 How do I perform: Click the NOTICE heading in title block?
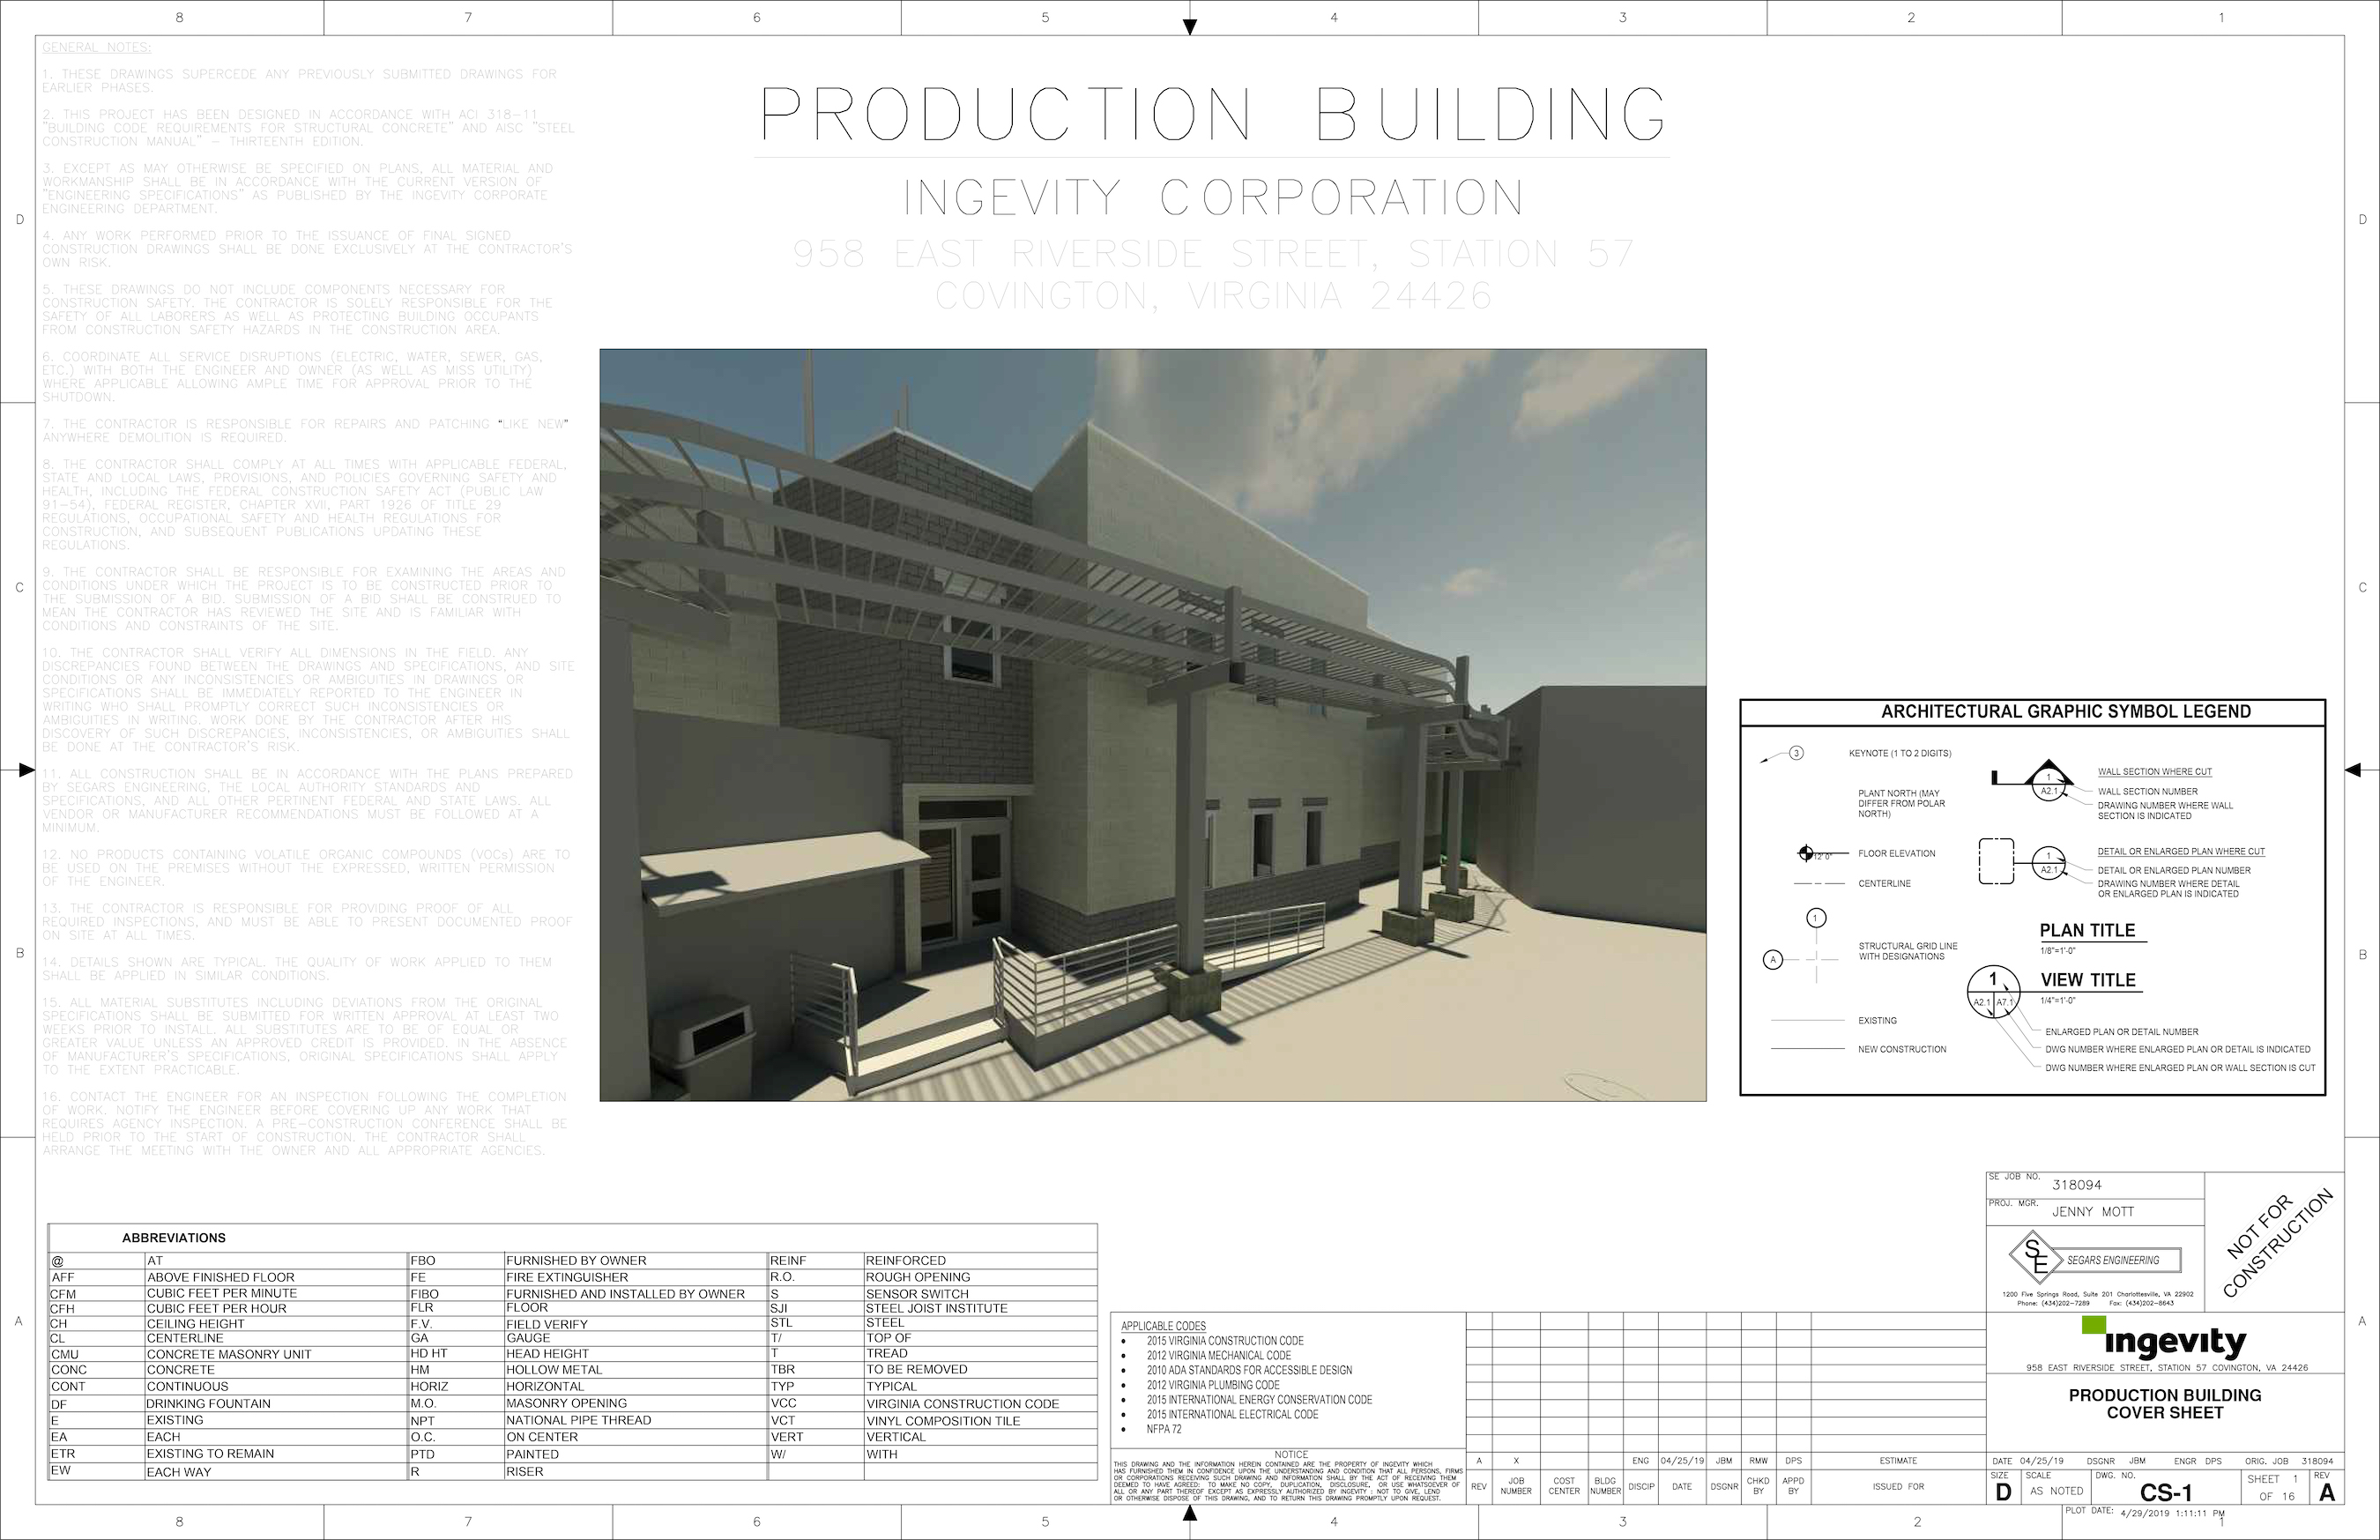coord(1291,1455)
